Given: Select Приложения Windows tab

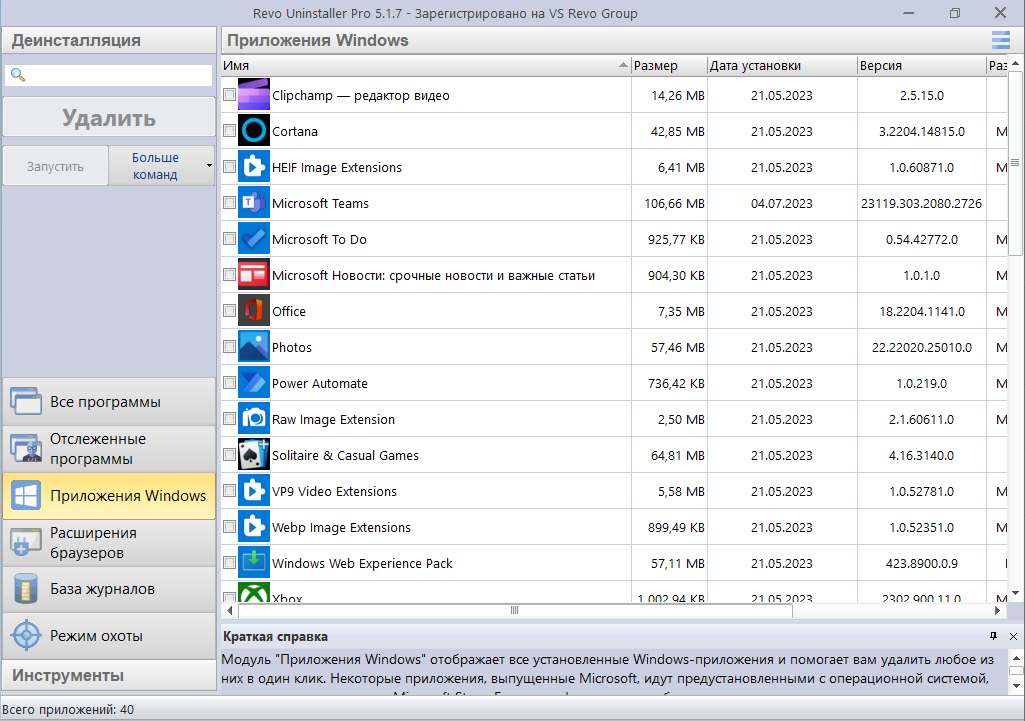Looking at the screenshot, I should coord(109,496).
